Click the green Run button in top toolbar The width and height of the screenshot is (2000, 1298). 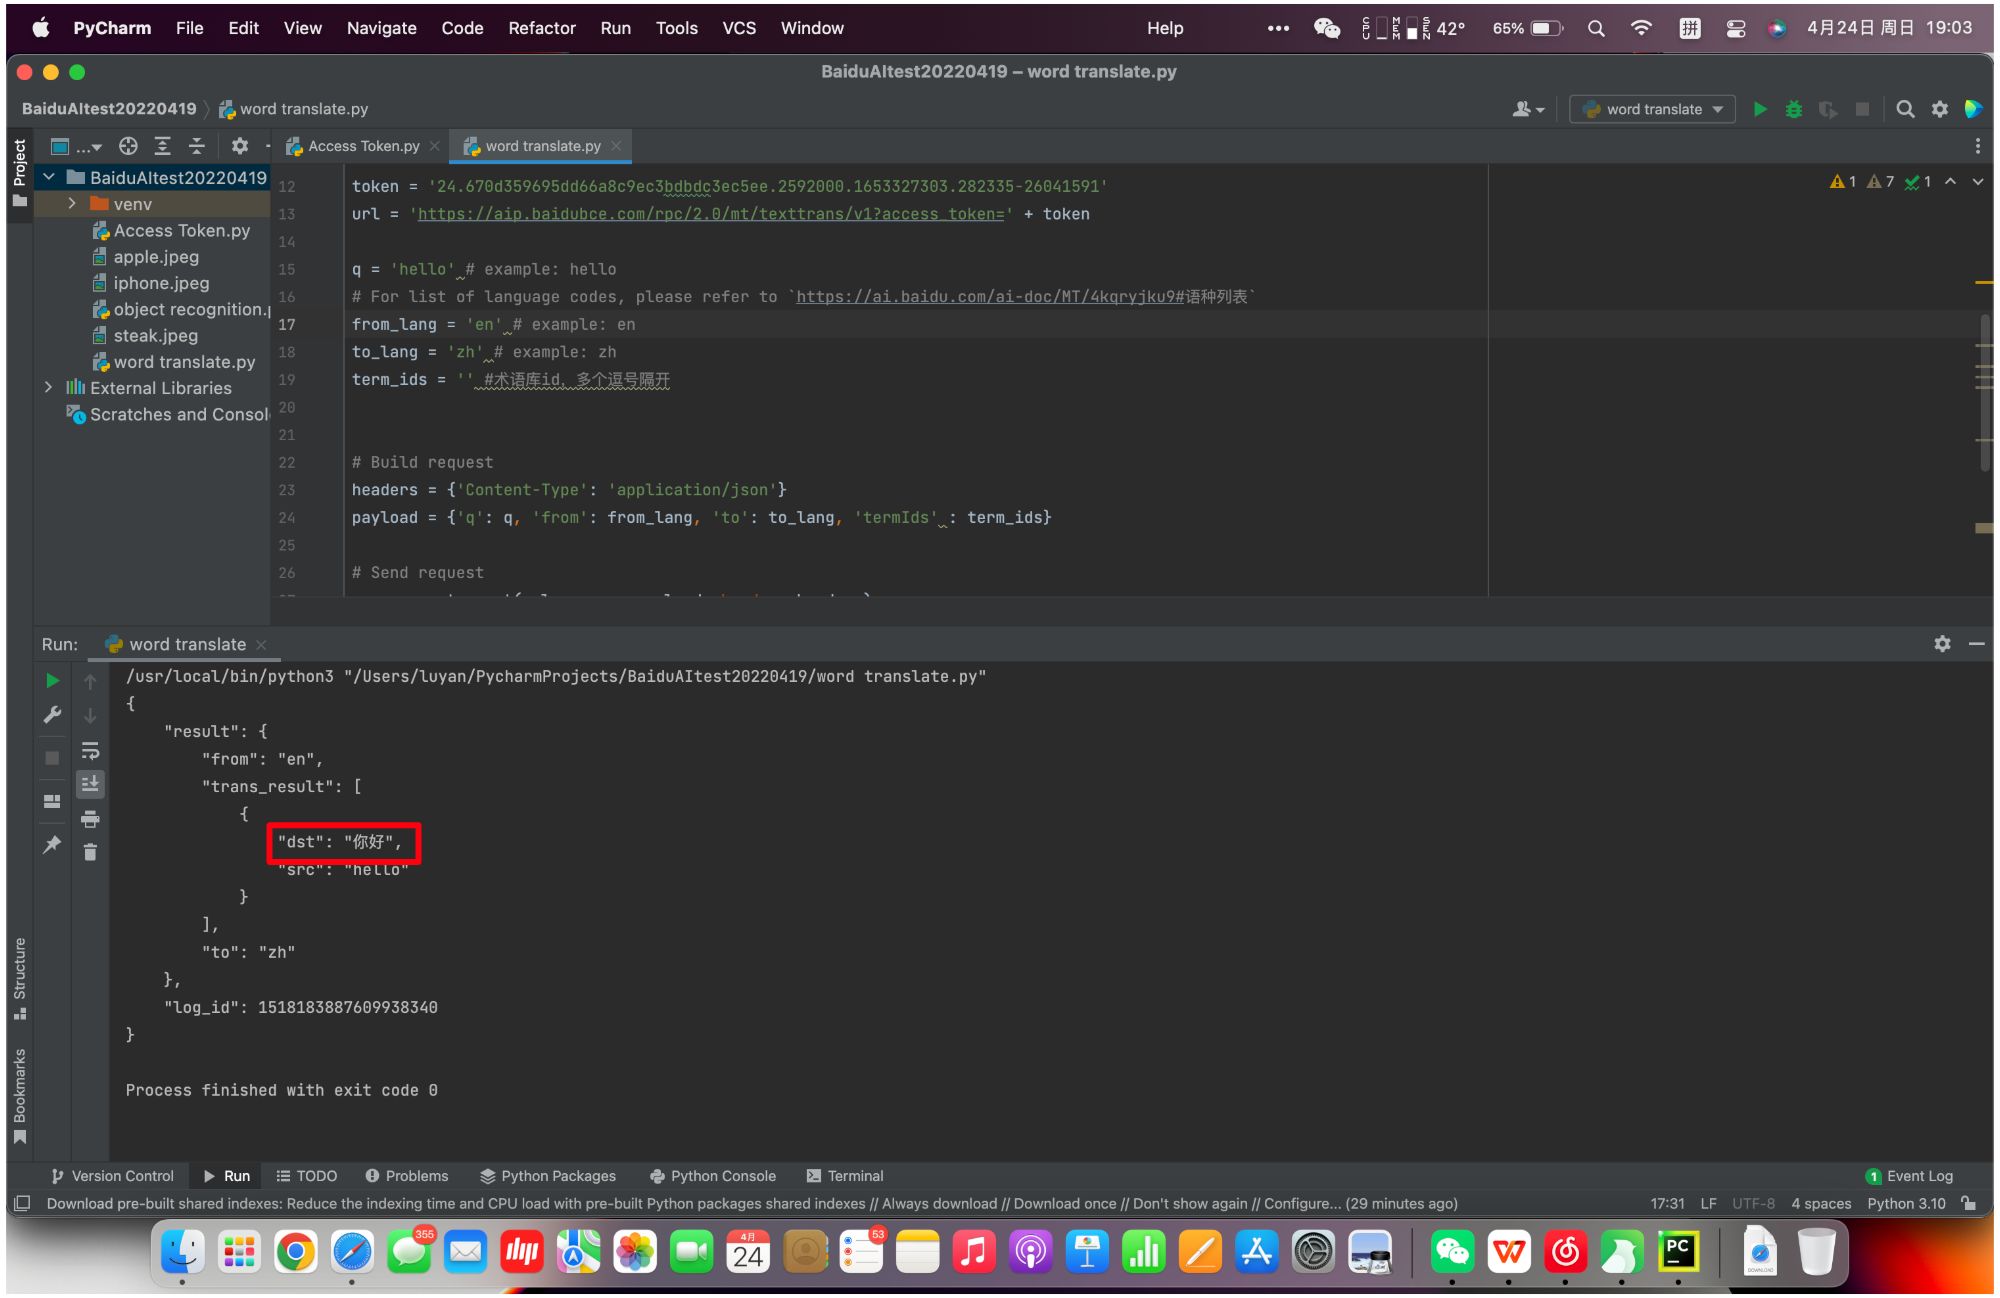(x=1760, y=109)
